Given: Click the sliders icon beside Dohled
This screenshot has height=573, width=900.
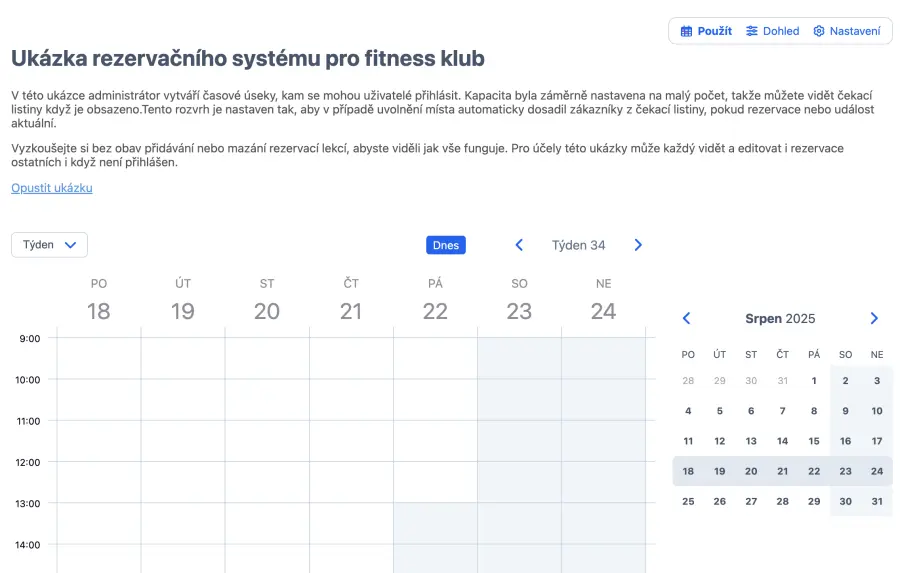Looking at the screenshot, I should (x=752, y=31).
